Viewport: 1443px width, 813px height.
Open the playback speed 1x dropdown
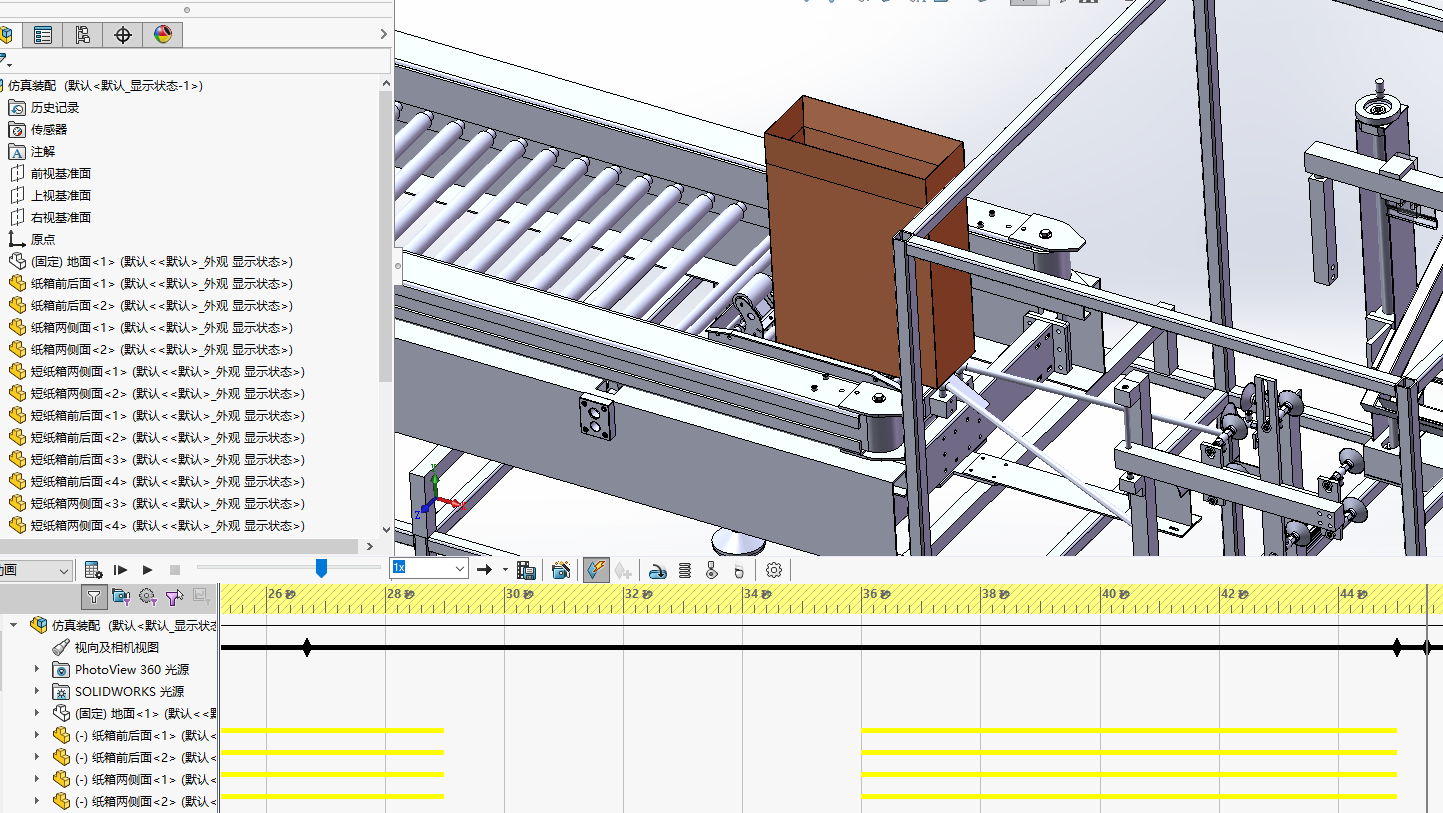click(460, 569)
